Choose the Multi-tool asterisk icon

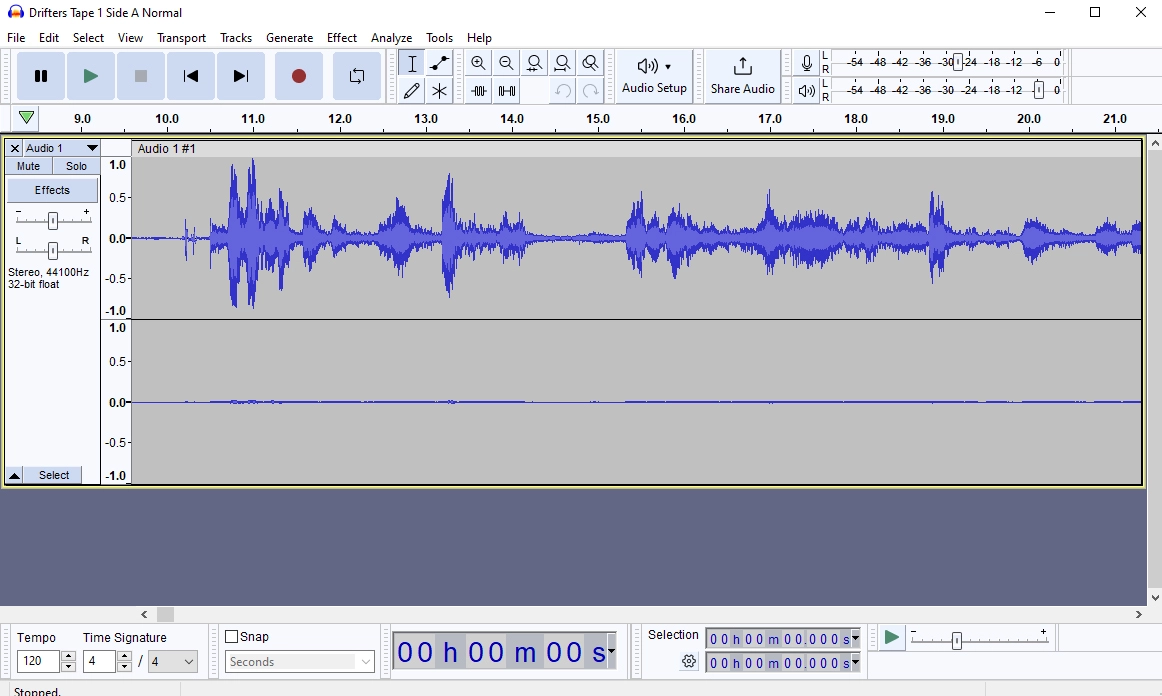pos(439,91)
